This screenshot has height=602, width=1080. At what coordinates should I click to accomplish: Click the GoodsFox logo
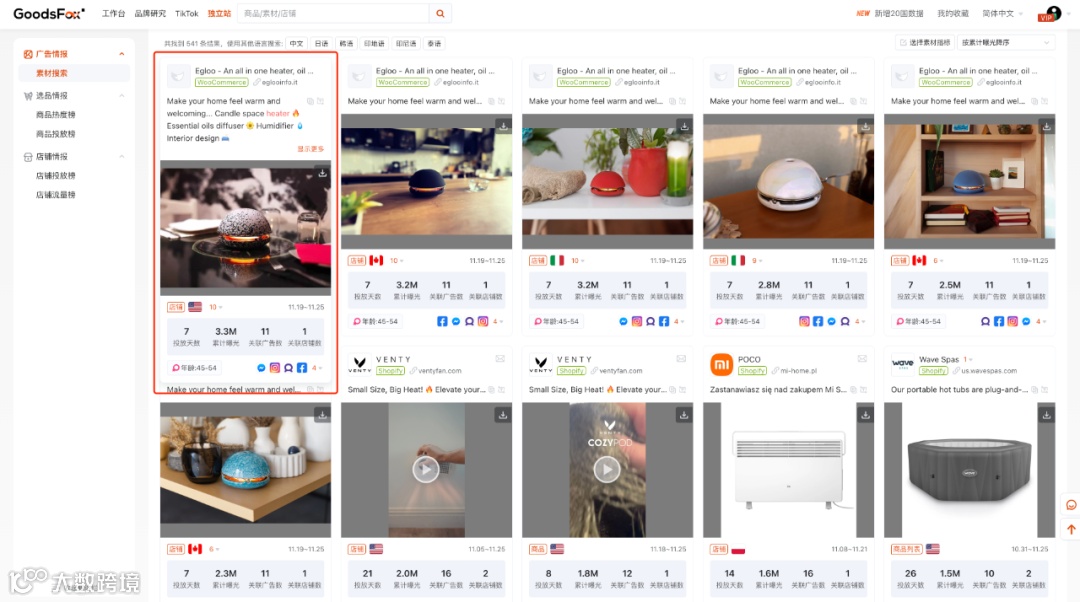(49, 13)
